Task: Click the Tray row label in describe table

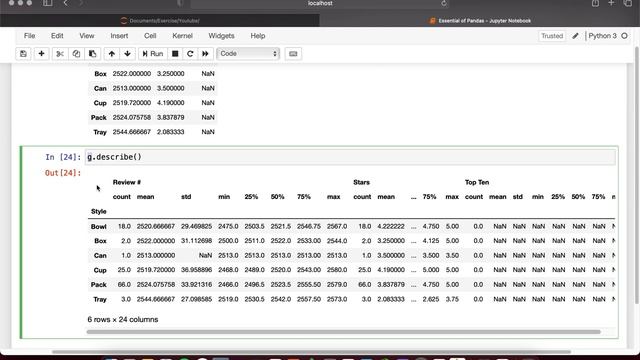Action: pos(100,299)
